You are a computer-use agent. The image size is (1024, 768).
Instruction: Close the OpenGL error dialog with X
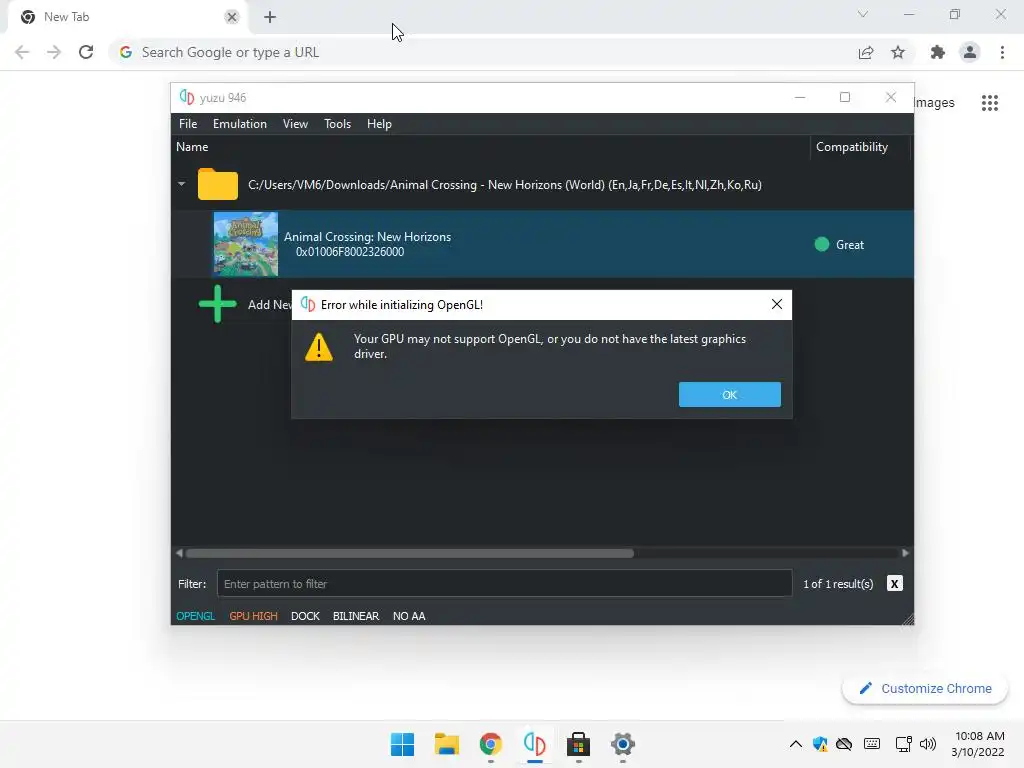point(776,304)
